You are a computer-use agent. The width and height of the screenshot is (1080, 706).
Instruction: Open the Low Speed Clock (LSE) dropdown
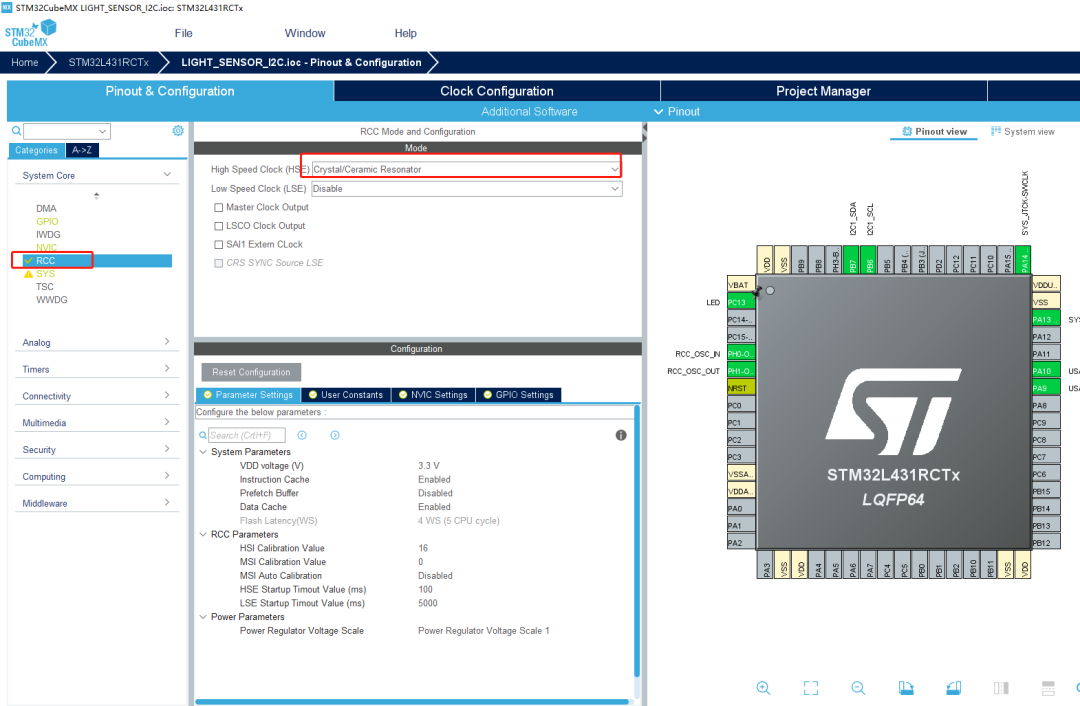click(x=467, y=188)
